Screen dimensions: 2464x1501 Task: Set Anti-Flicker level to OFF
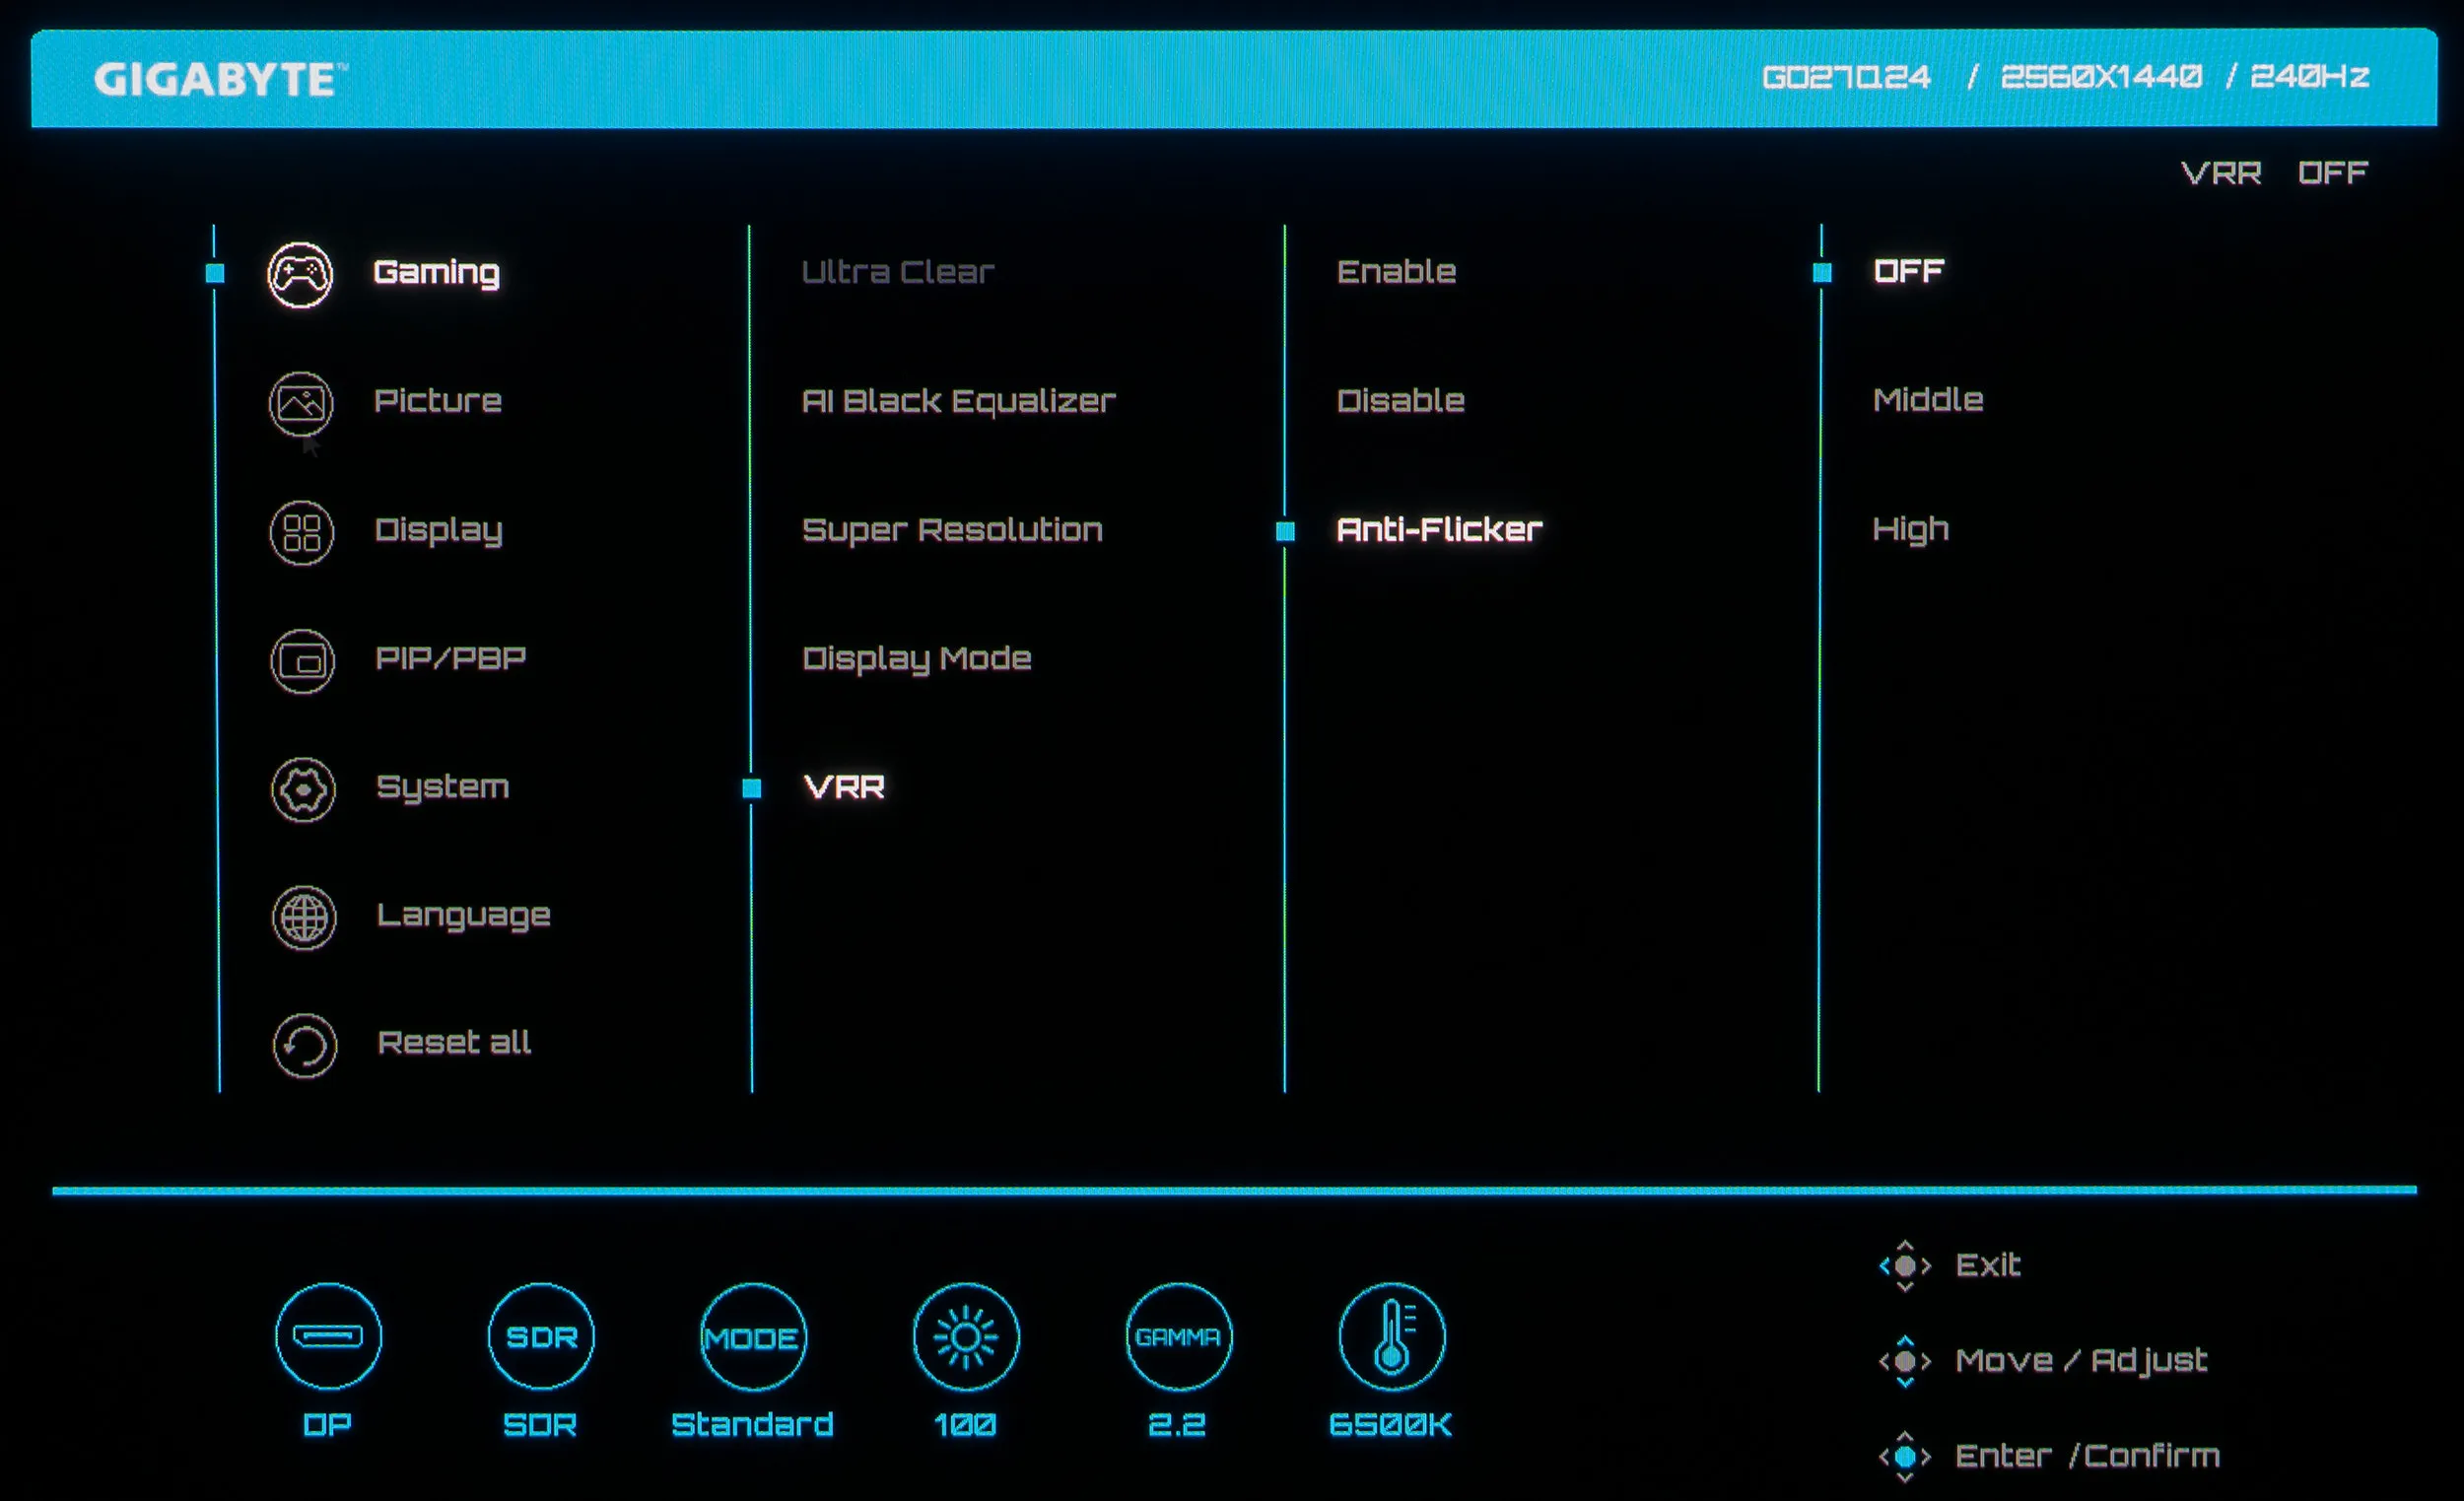tap(1908, 271)
